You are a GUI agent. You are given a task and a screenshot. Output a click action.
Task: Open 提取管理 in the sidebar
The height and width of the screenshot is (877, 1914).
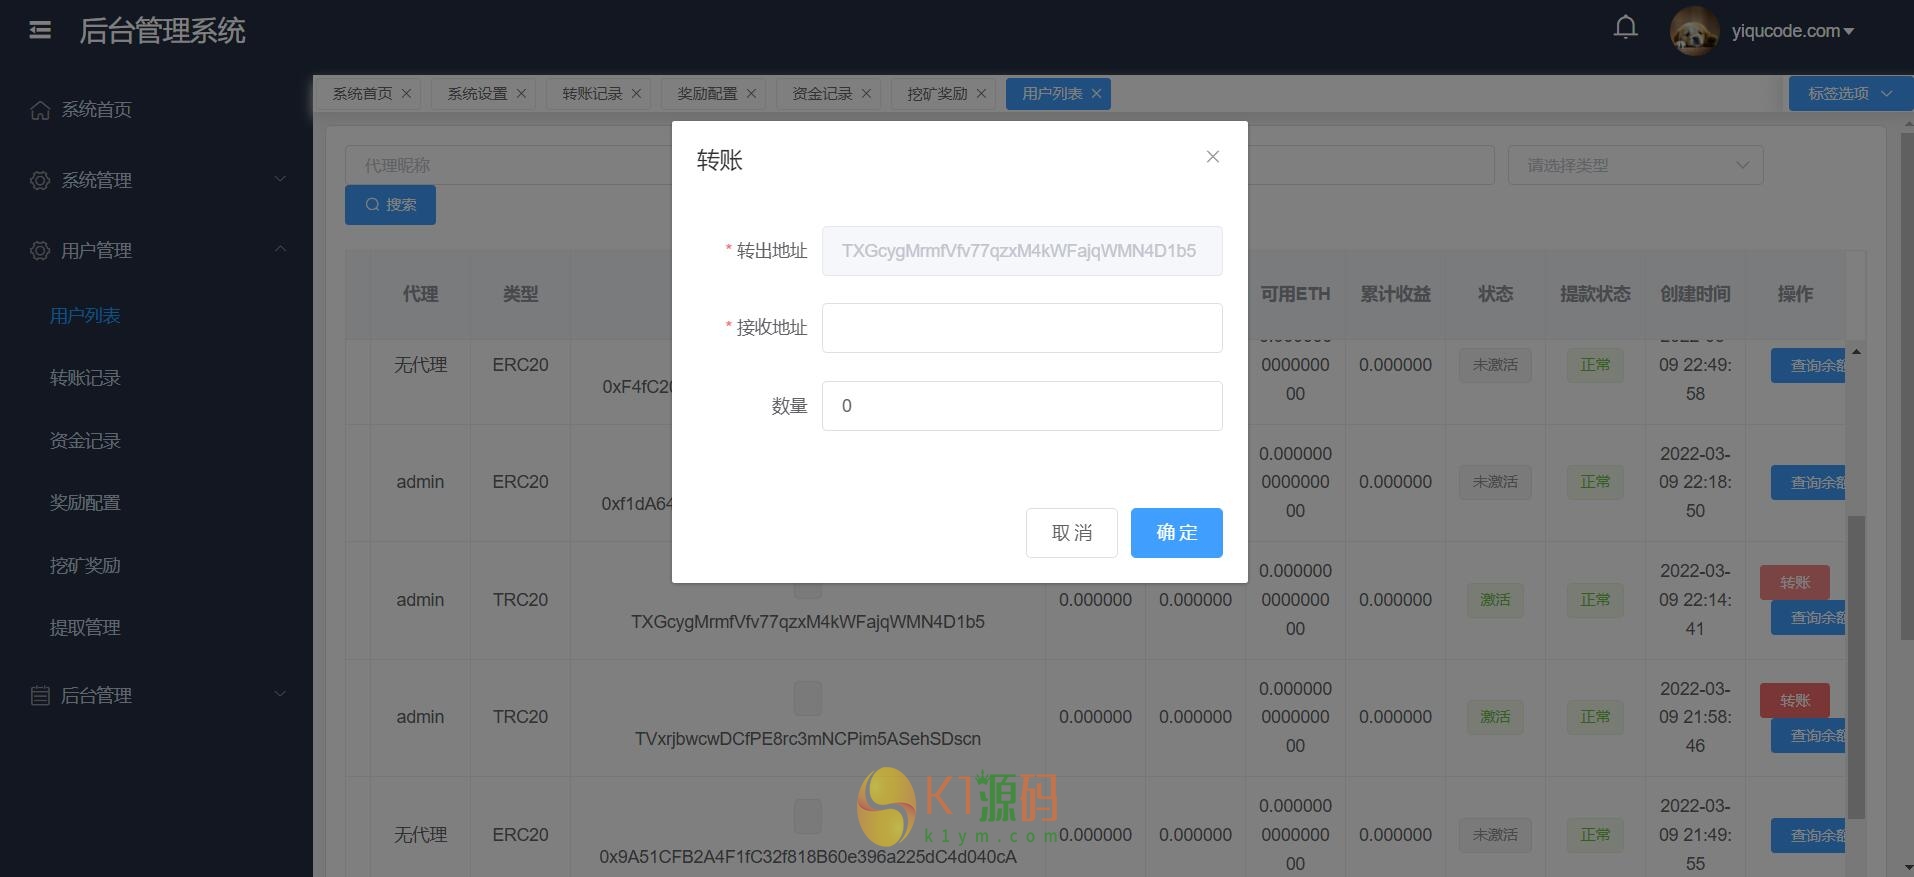tap(85, 628)
